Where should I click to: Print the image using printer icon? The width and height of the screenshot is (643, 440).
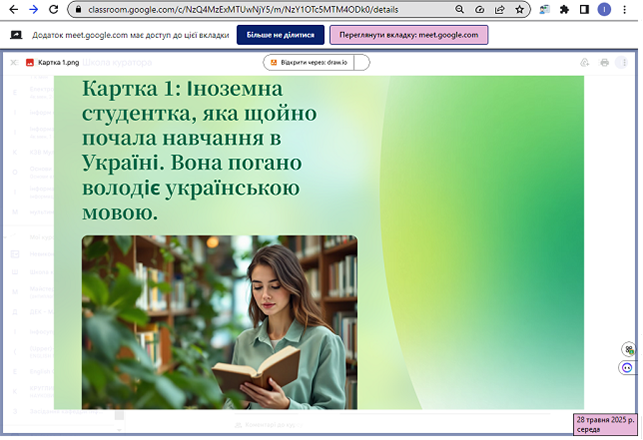[604, 62]
